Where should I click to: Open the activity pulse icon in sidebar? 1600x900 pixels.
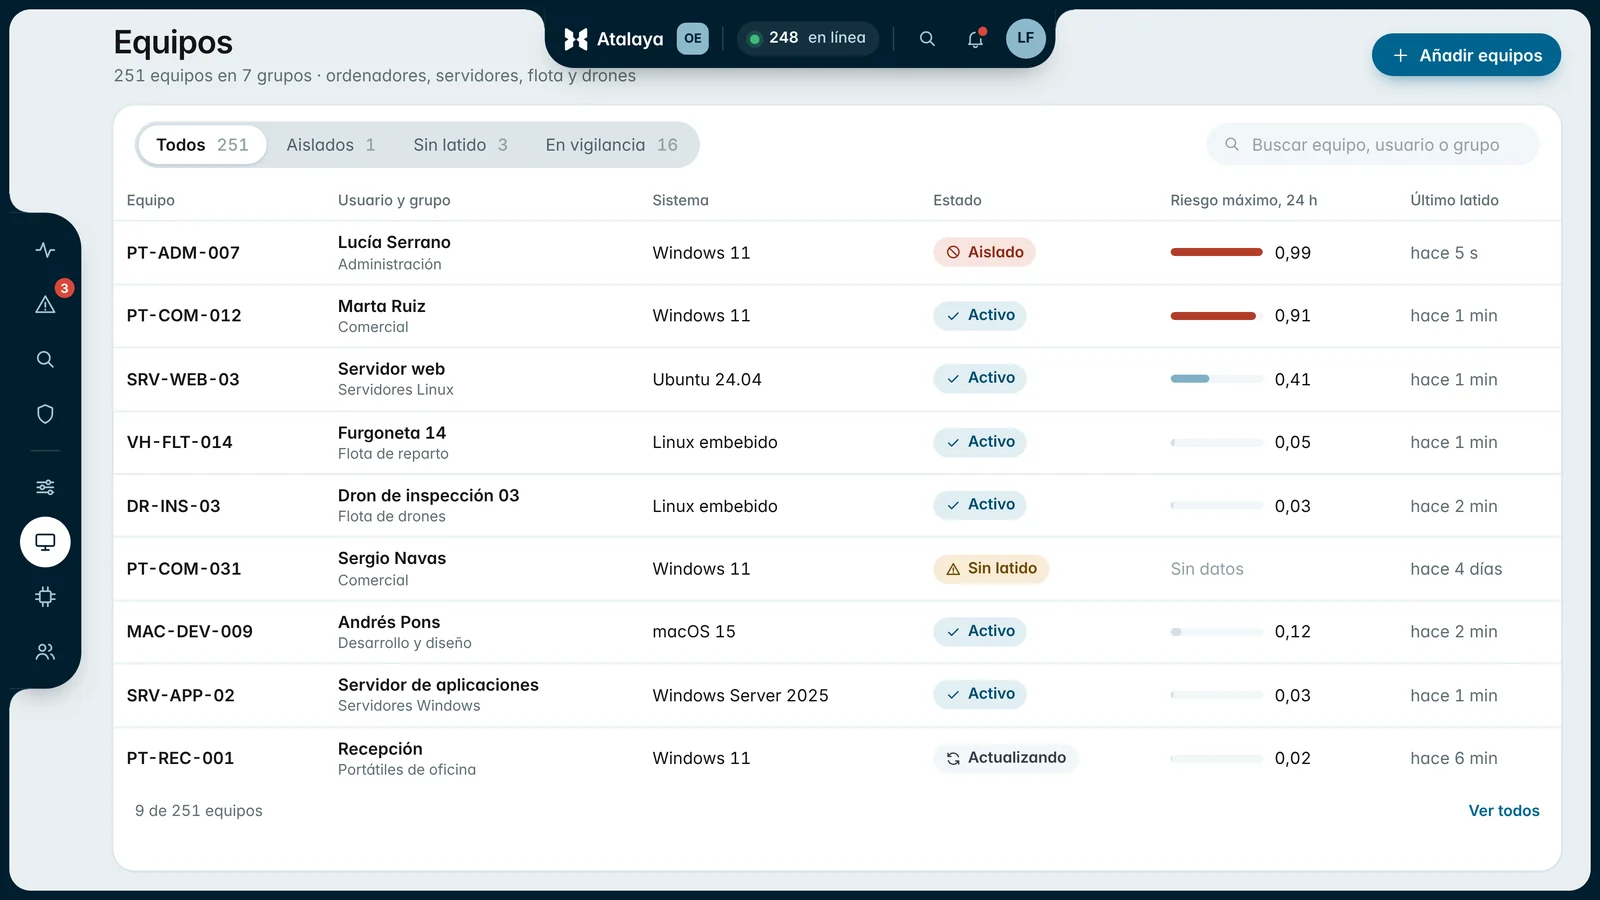click(x=45, y=250)
